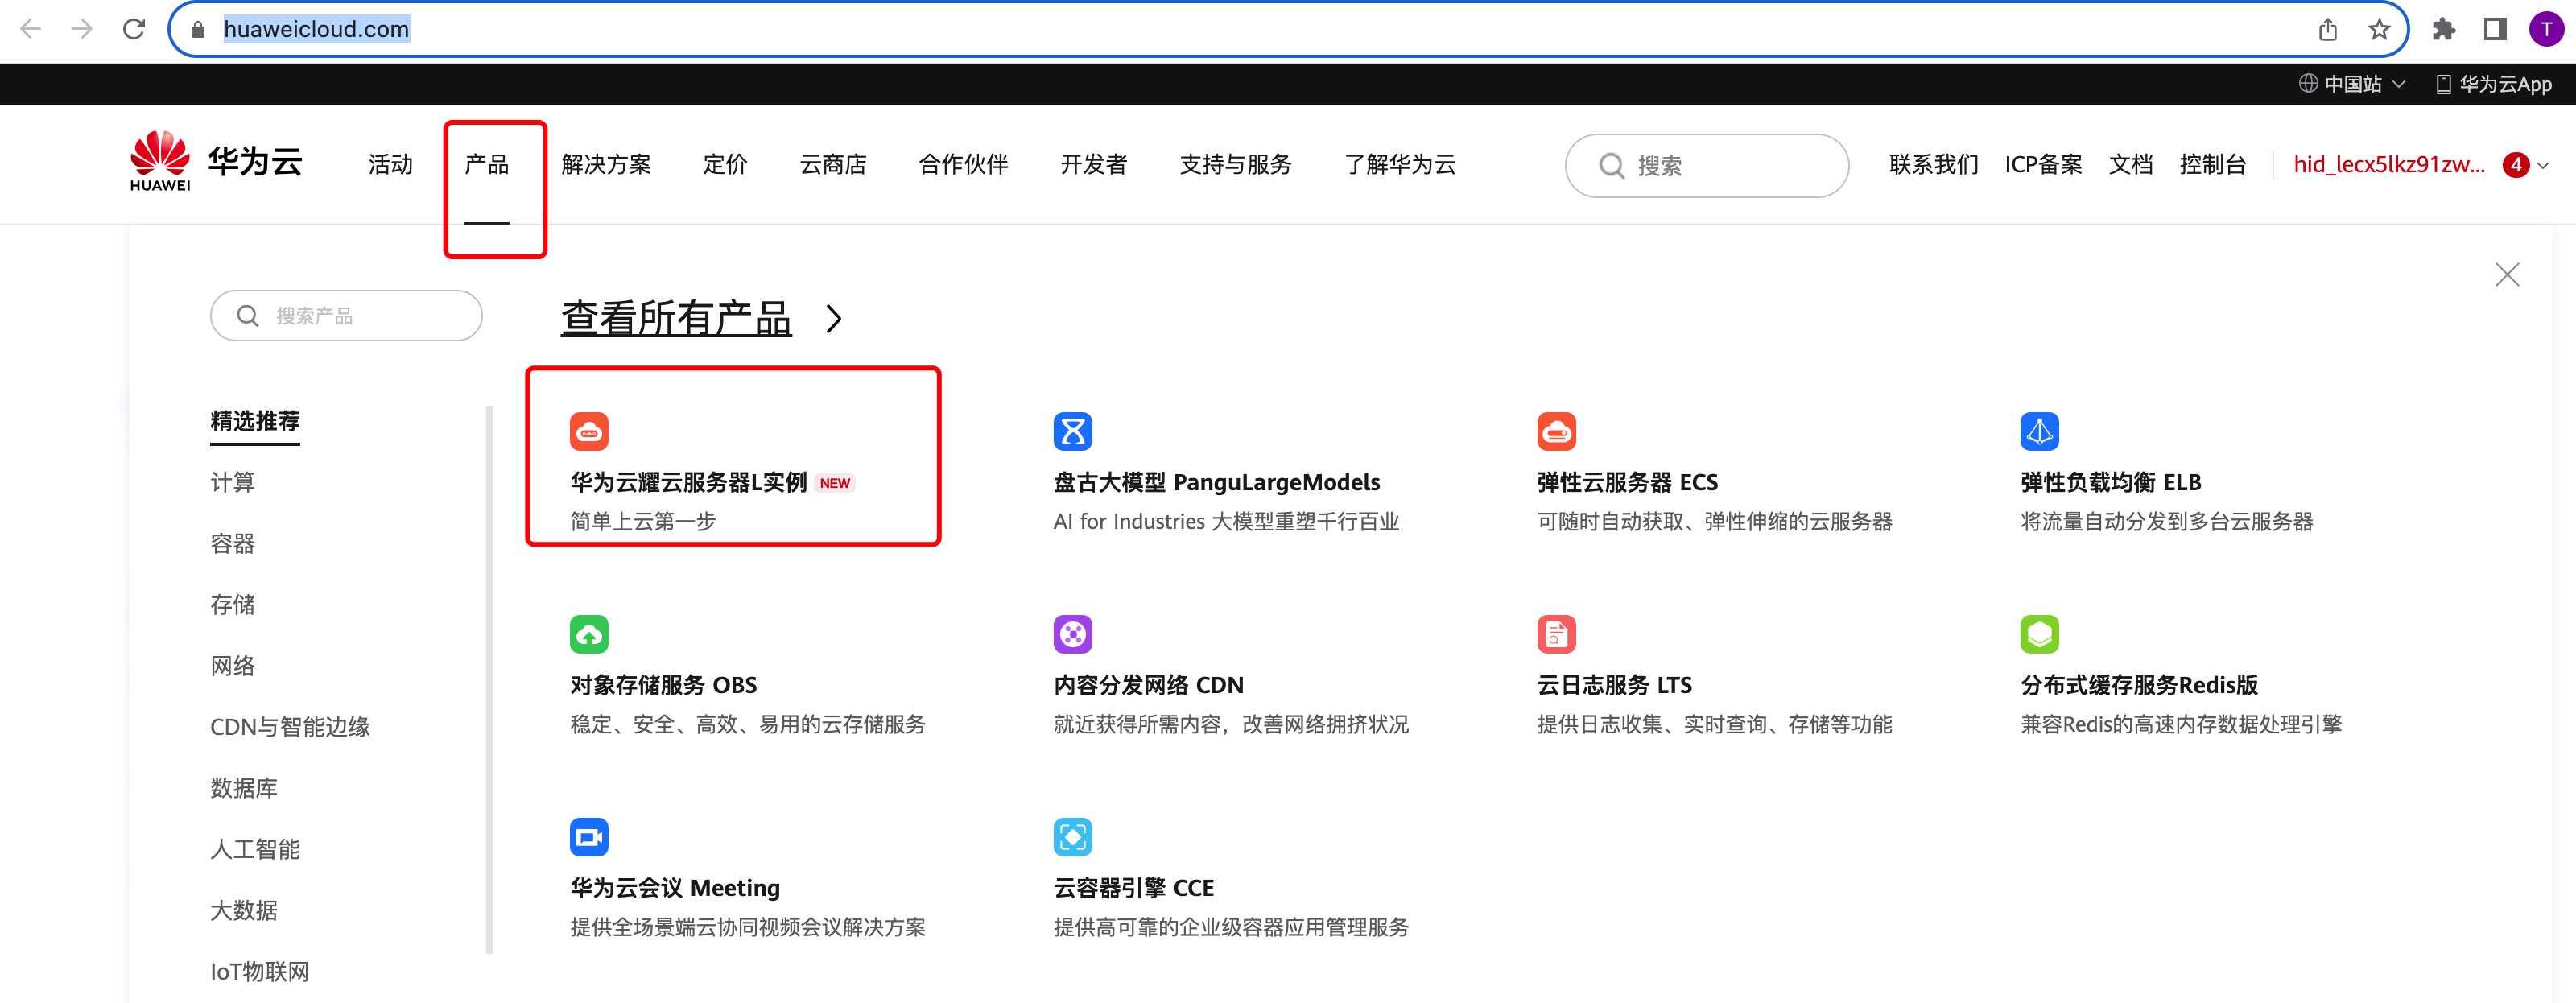Reload the page with refresh icon
Viewport: 2576px width, 1003px height.
coord(134,29)
